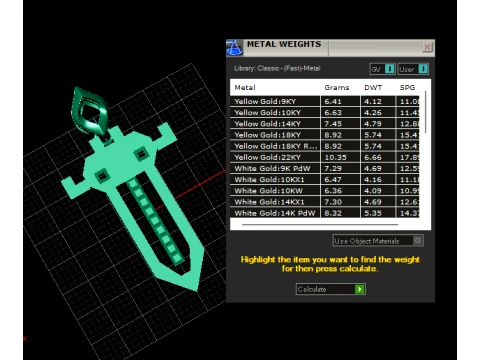Select the White Gold:14K PdW row
The image size is (480, 360).
(324, 213)
